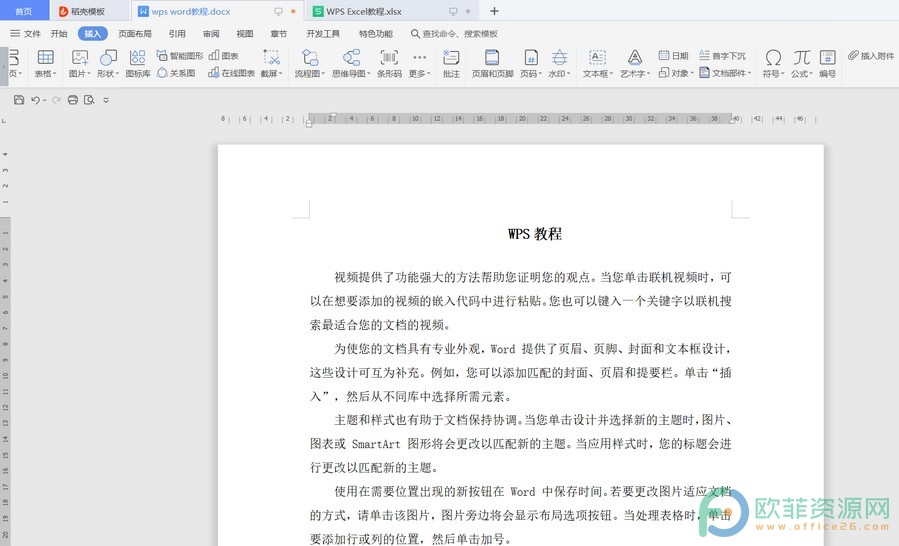Insert a 关系图 relationship diagram

pyautogui.click(x=176, y=73)
